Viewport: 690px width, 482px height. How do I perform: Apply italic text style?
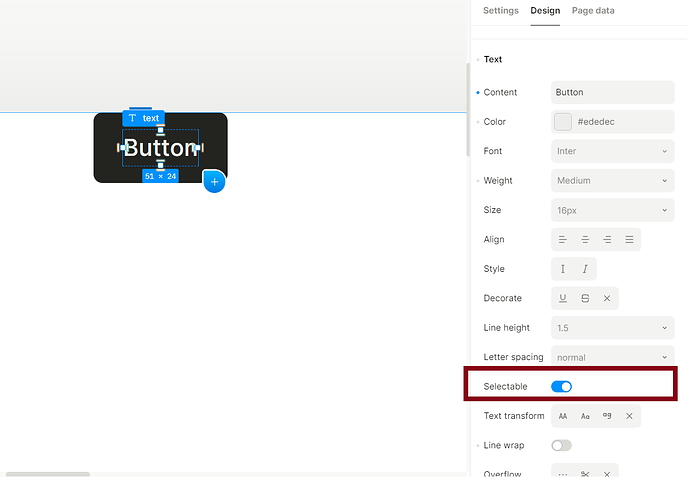coord(585,269)
